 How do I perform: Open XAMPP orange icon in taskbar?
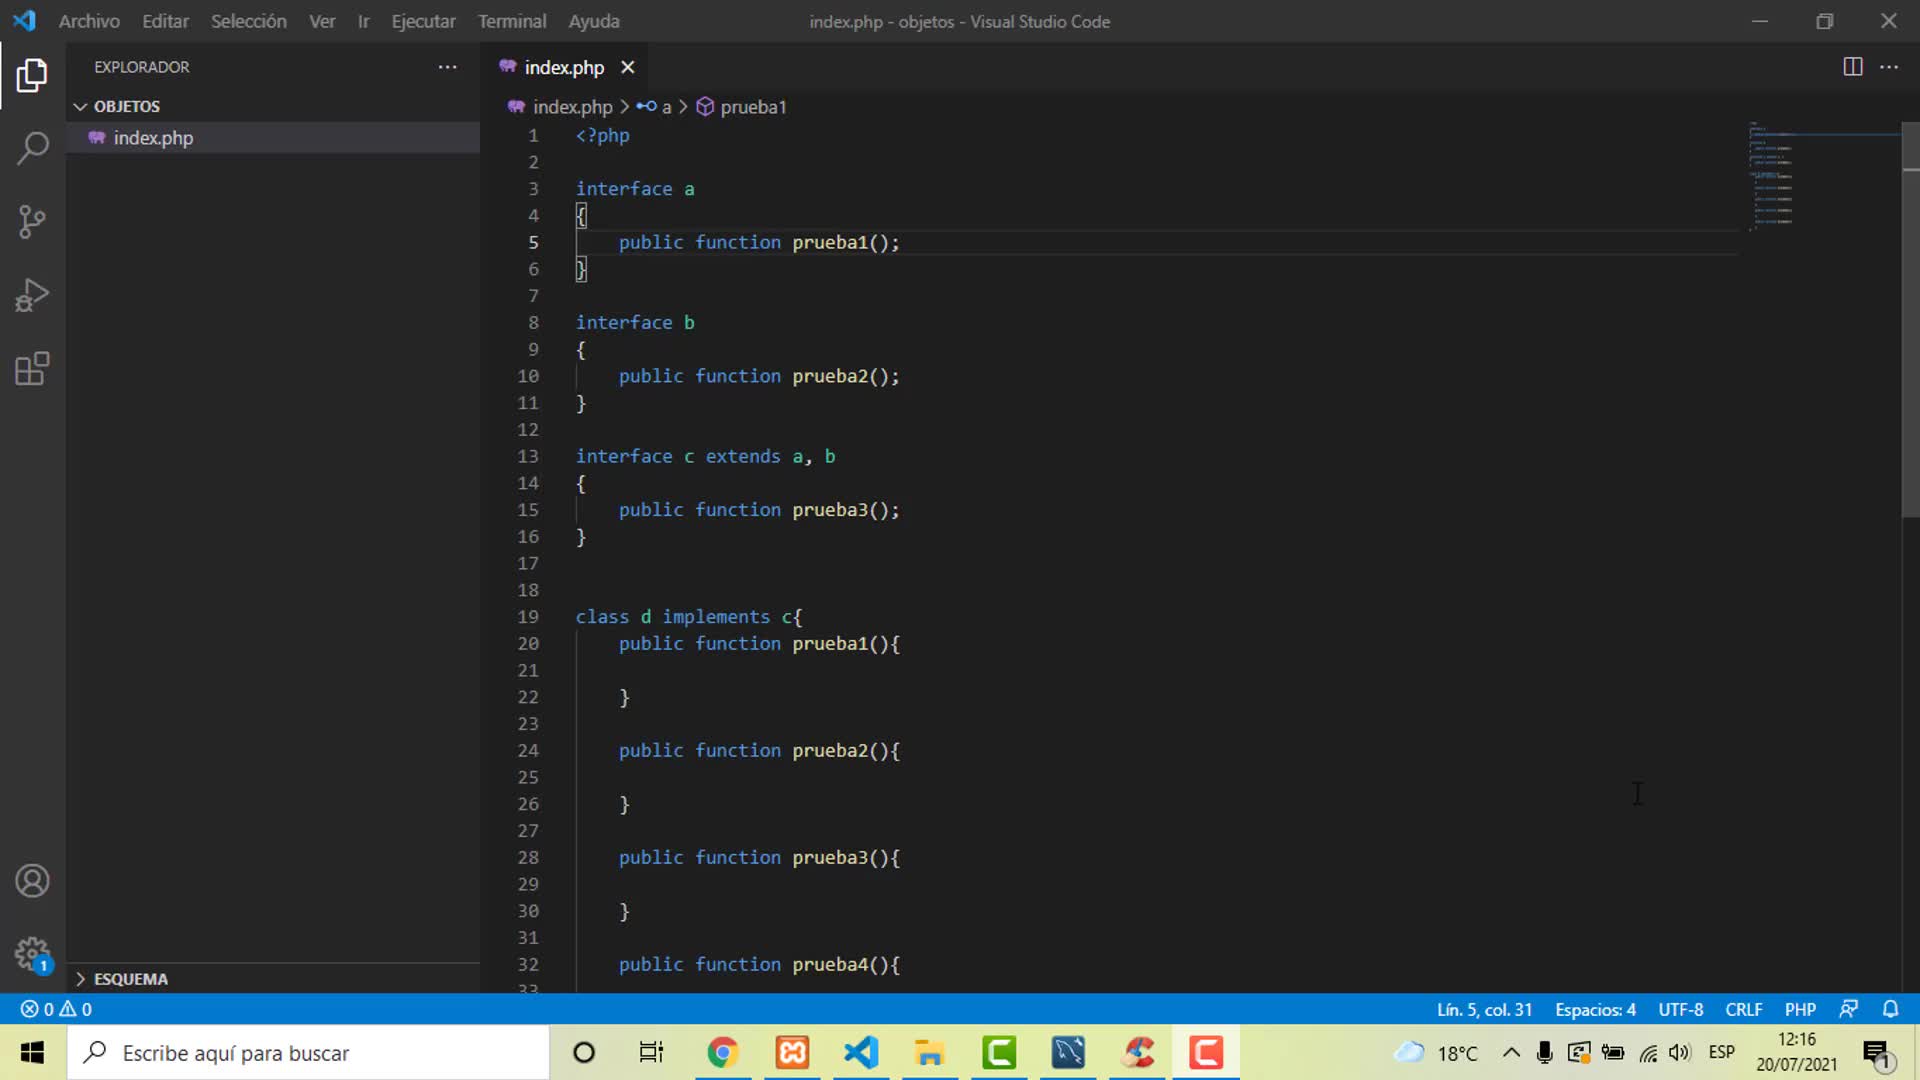tap(792, 1052)
